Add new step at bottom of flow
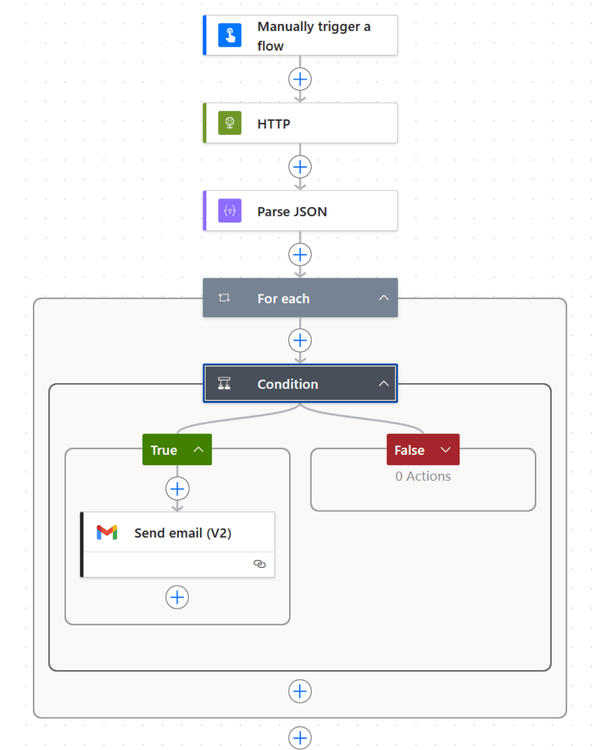Viewport: 601px width, 750px height. pos(300,738)
